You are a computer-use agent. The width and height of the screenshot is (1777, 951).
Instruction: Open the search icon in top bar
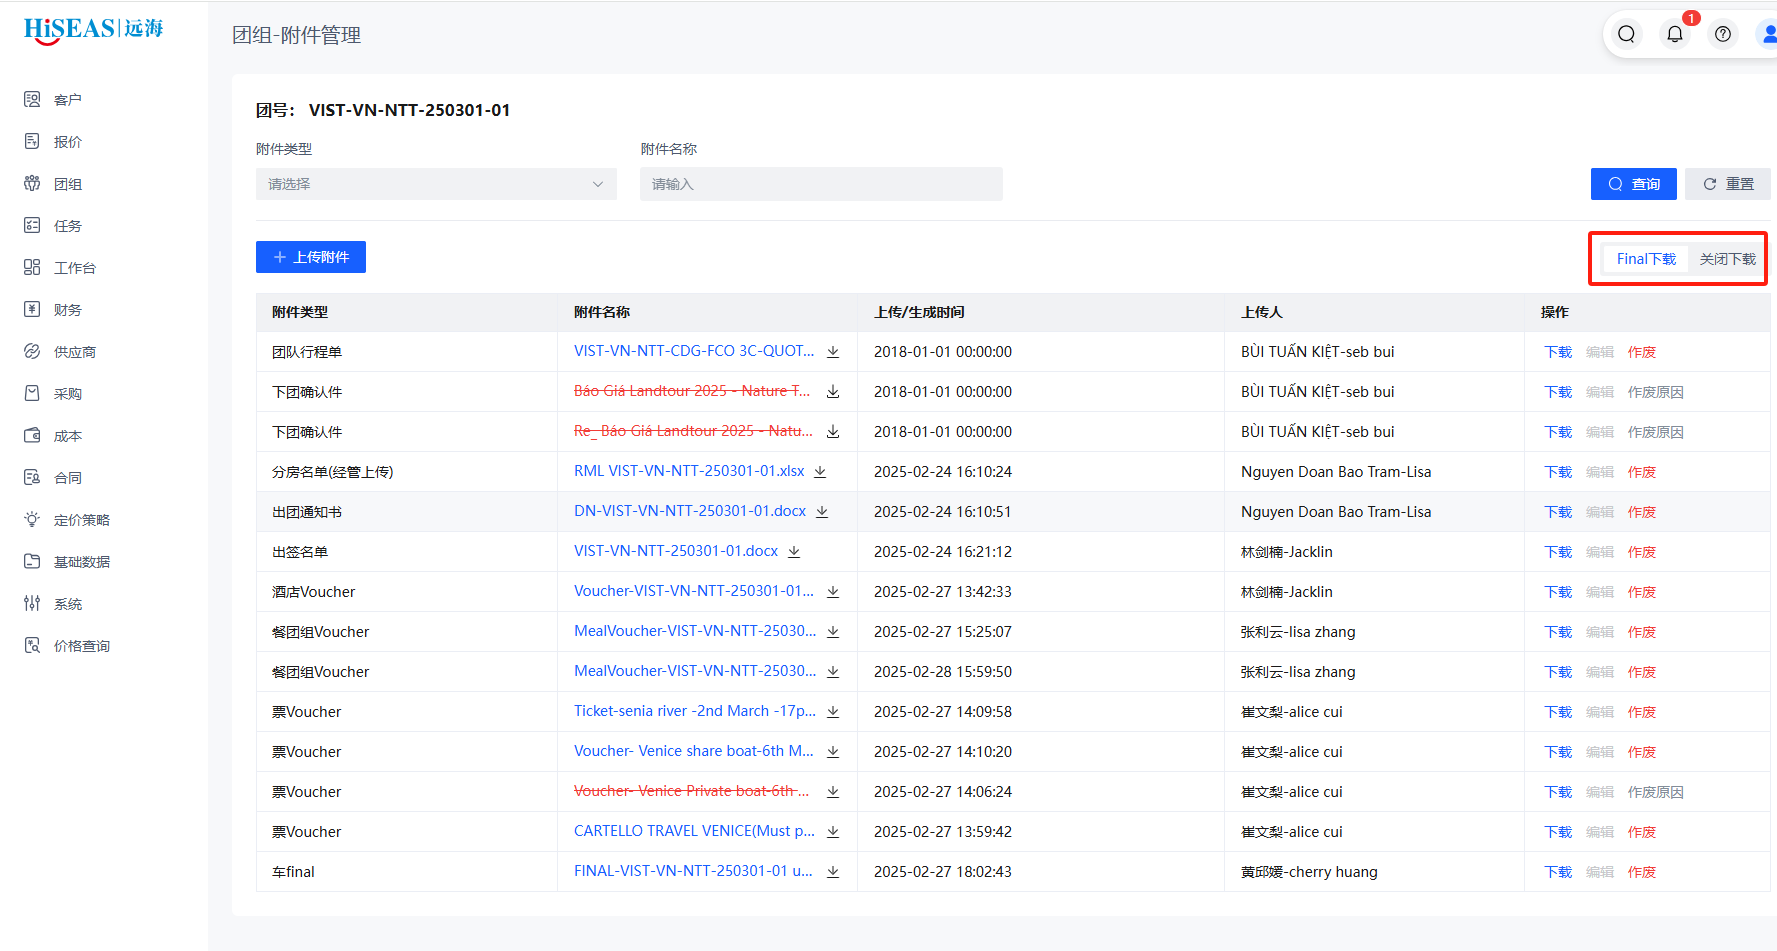1627,34
